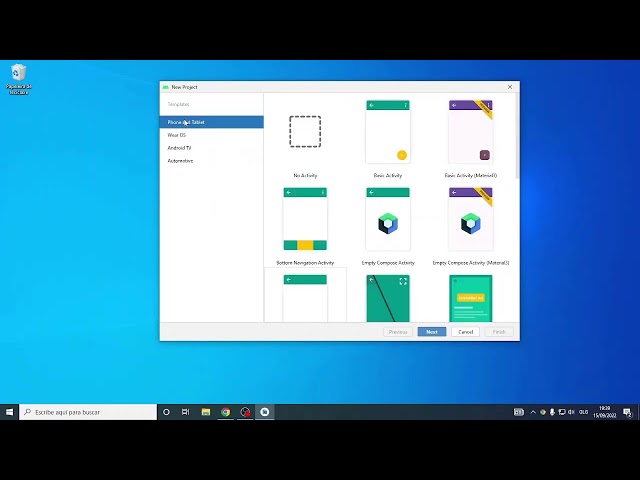The height and width of the screenshot is (480, 640).
Task: Select Phone and Tablet category
Action: [x=211, y=122]
